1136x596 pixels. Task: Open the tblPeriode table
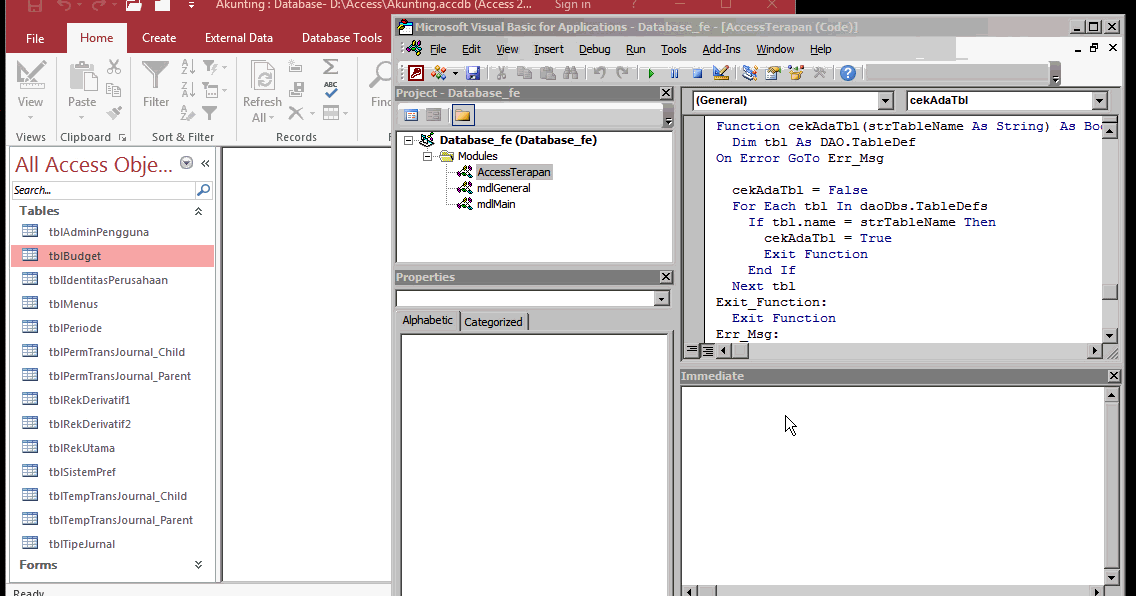75,328
